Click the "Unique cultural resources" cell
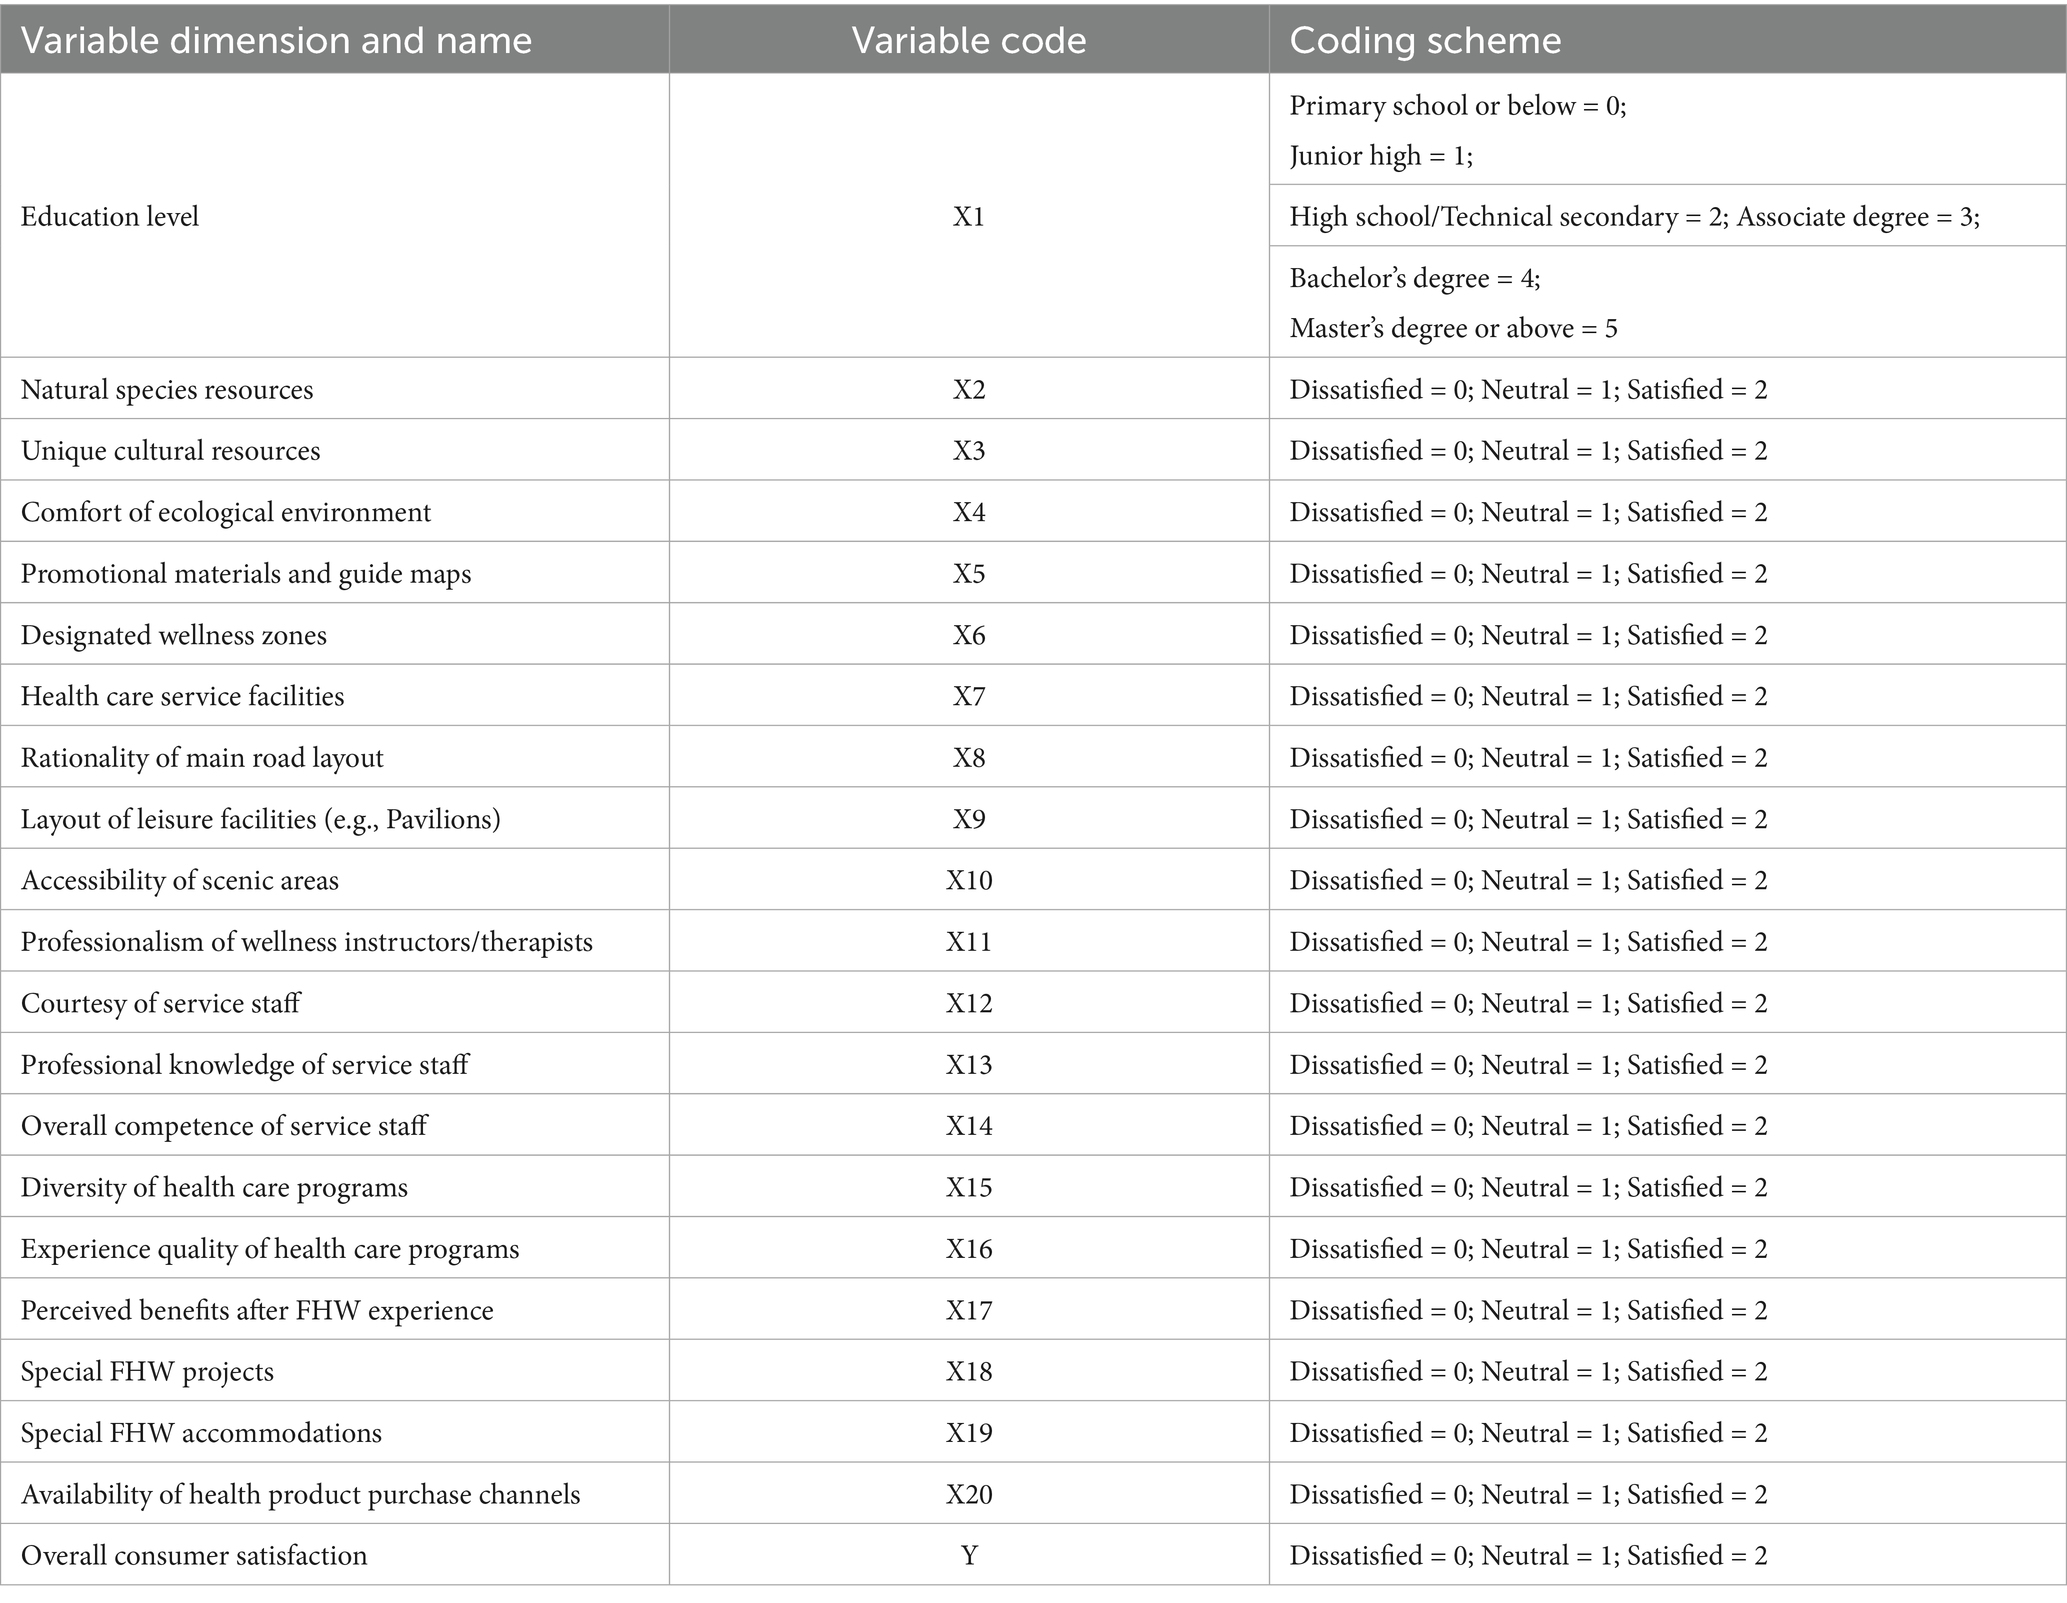This screenshot has height=1603, width=2067. (171, 451)
